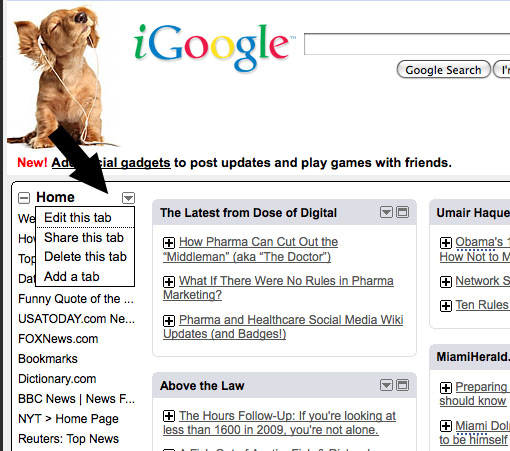This screenshot has height=451, width=510.
Task: Expand Obama's article plus icon
Action: pos(446,243)
